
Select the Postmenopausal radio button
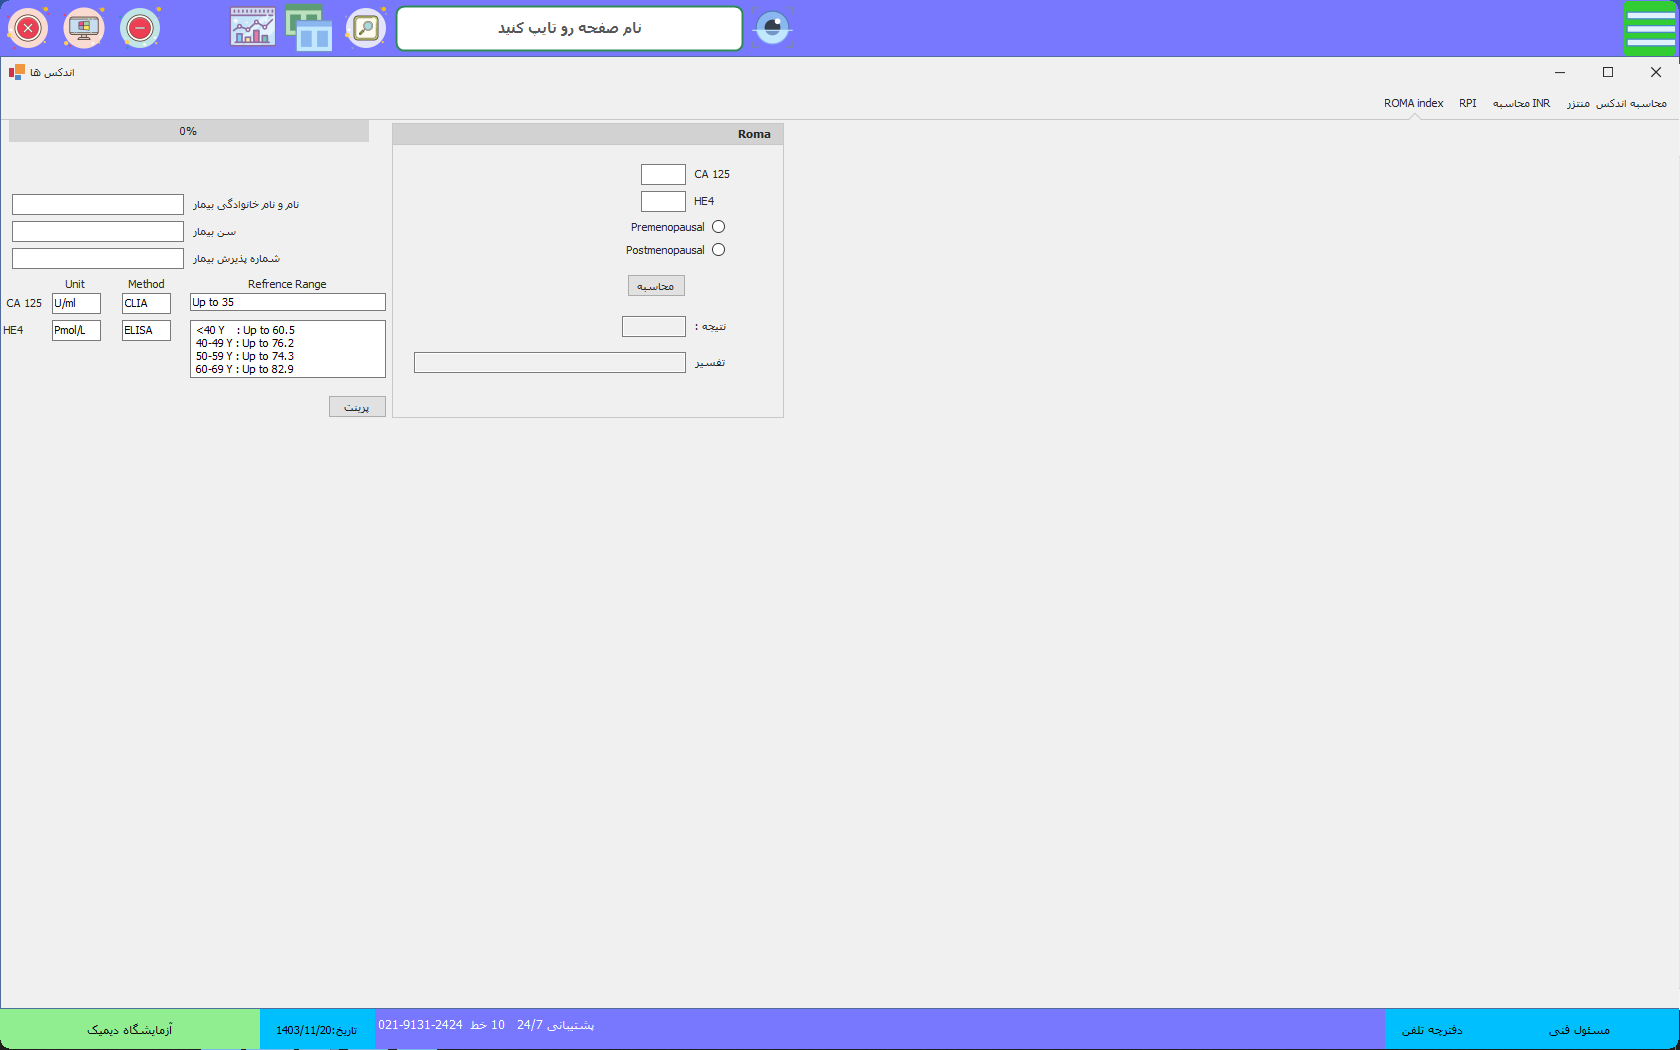pos(718,250)
